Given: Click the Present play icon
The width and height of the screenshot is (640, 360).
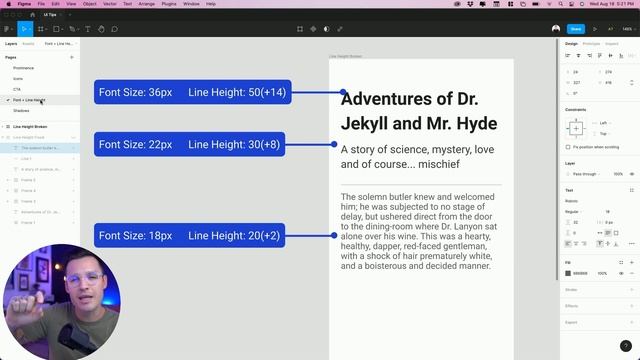Looking at the screenshot, I should pos(595,29).
